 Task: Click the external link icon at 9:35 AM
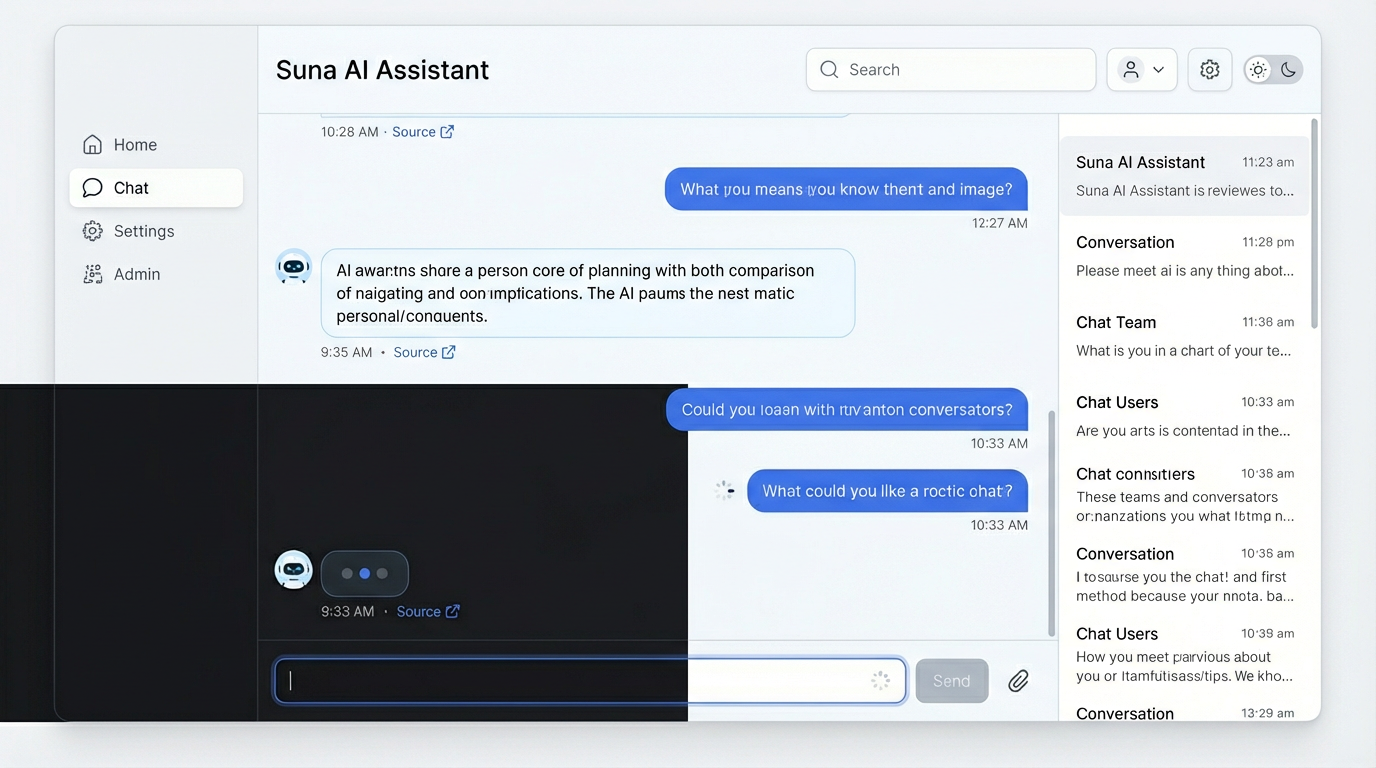(x=449, y=352)
